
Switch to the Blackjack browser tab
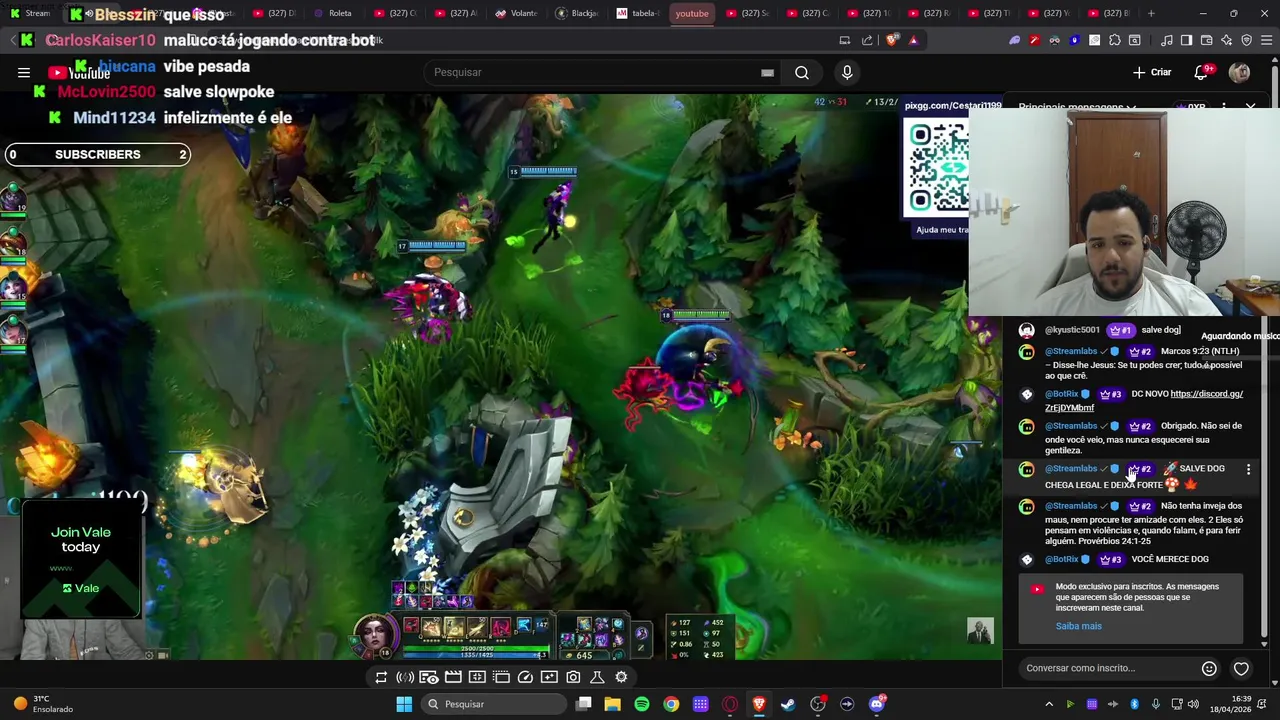click(x=577, y=13)
